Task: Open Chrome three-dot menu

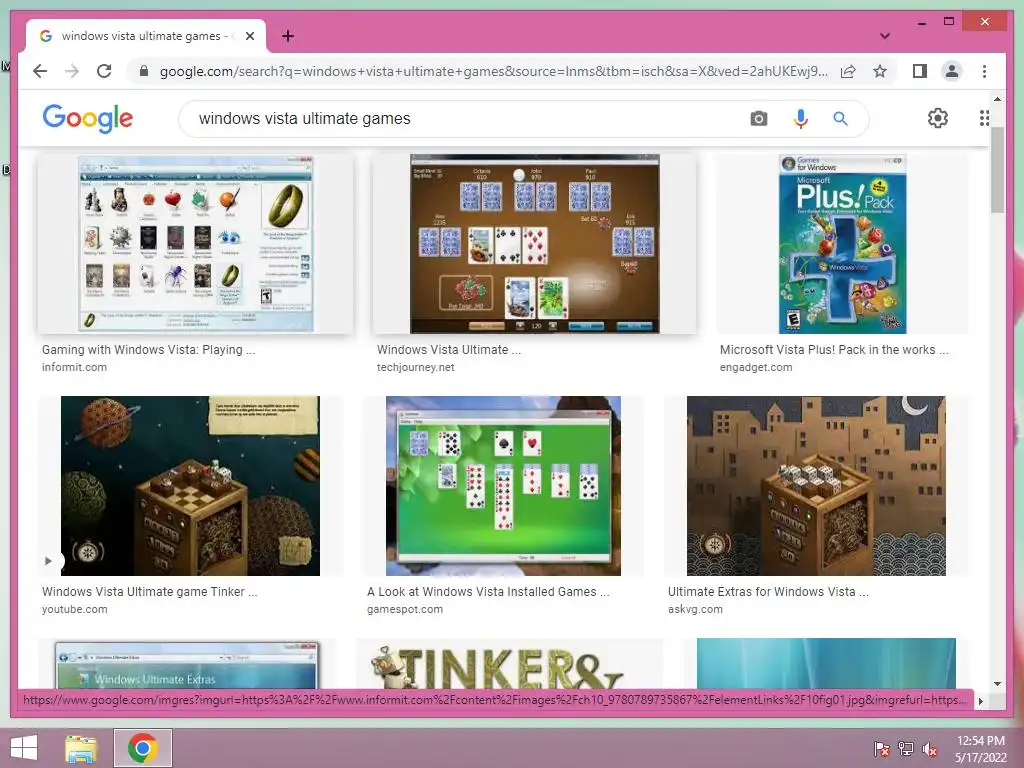Action: click(984, 71)
